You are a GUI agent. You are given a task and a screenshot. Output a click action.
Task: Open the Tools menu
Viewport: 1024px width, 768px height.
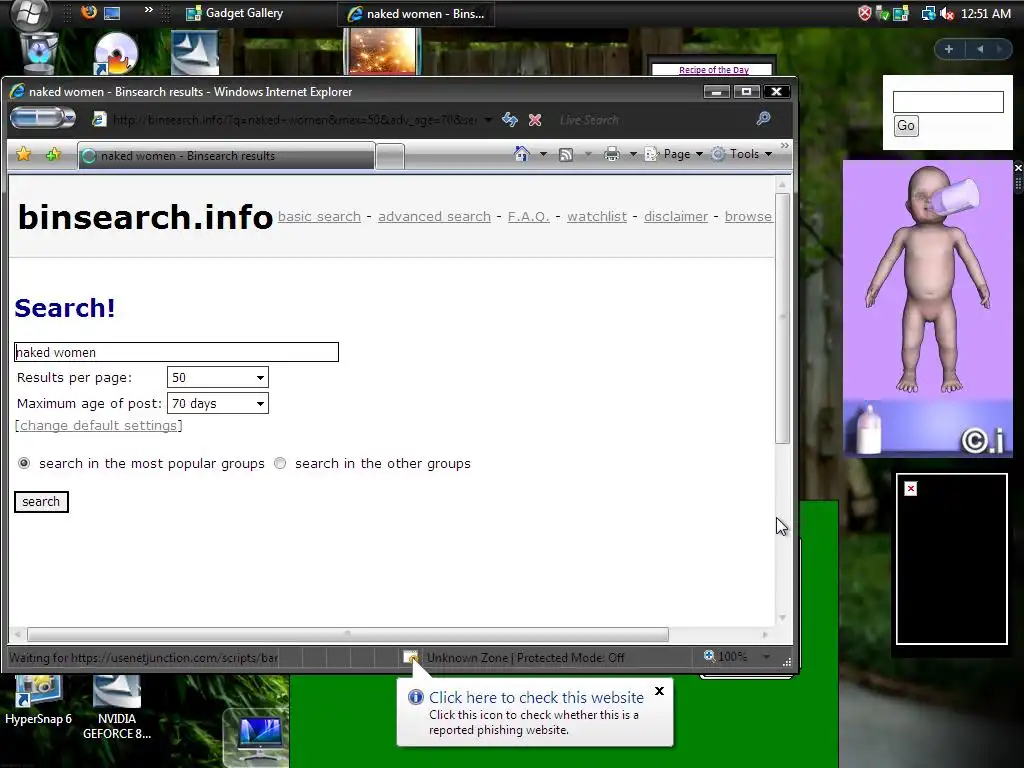pyautogui.click(x=742, y=154)
